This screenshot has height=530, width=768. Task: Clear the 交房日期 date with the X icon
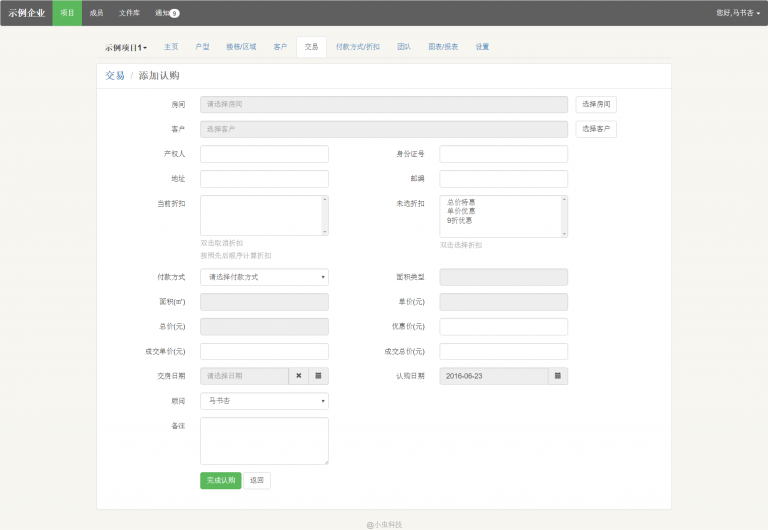[x=299, y=376]
